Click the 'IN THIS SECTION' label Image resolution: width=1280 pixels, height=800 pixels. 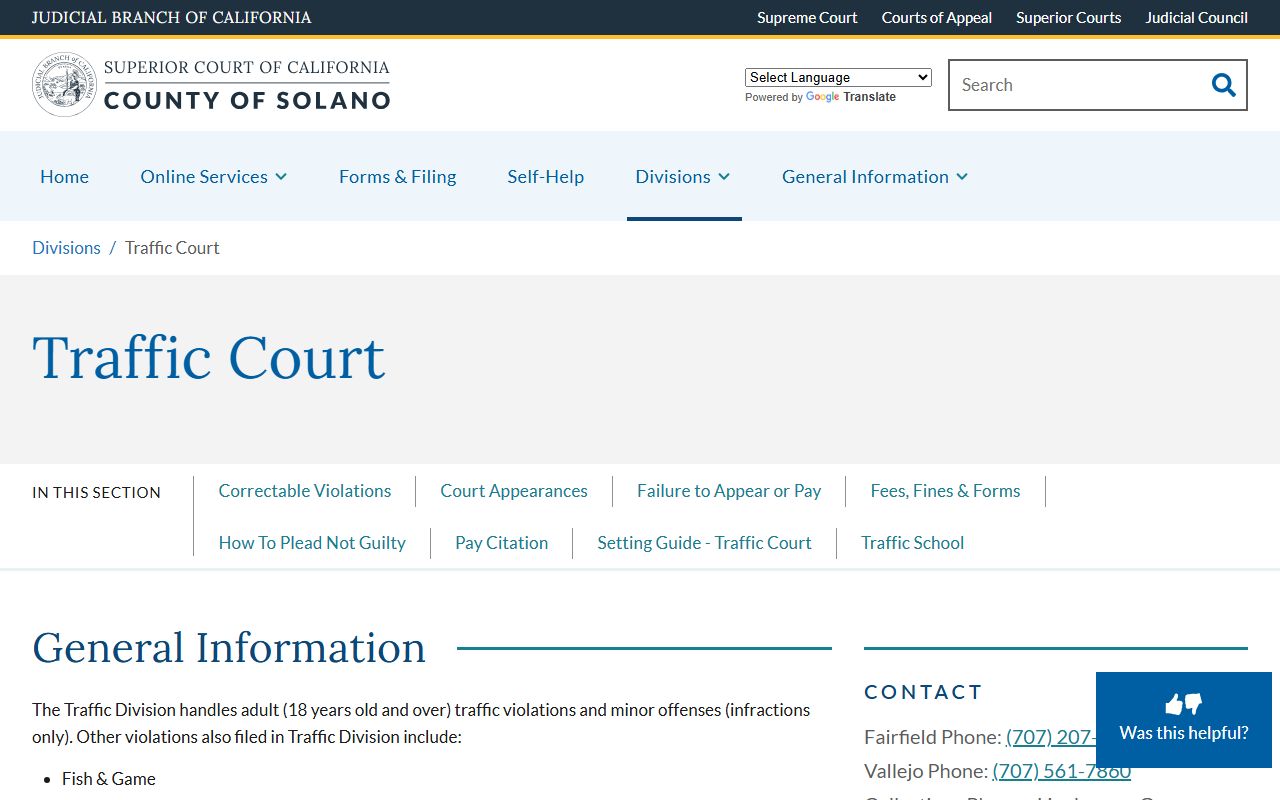tap(96, 493)
